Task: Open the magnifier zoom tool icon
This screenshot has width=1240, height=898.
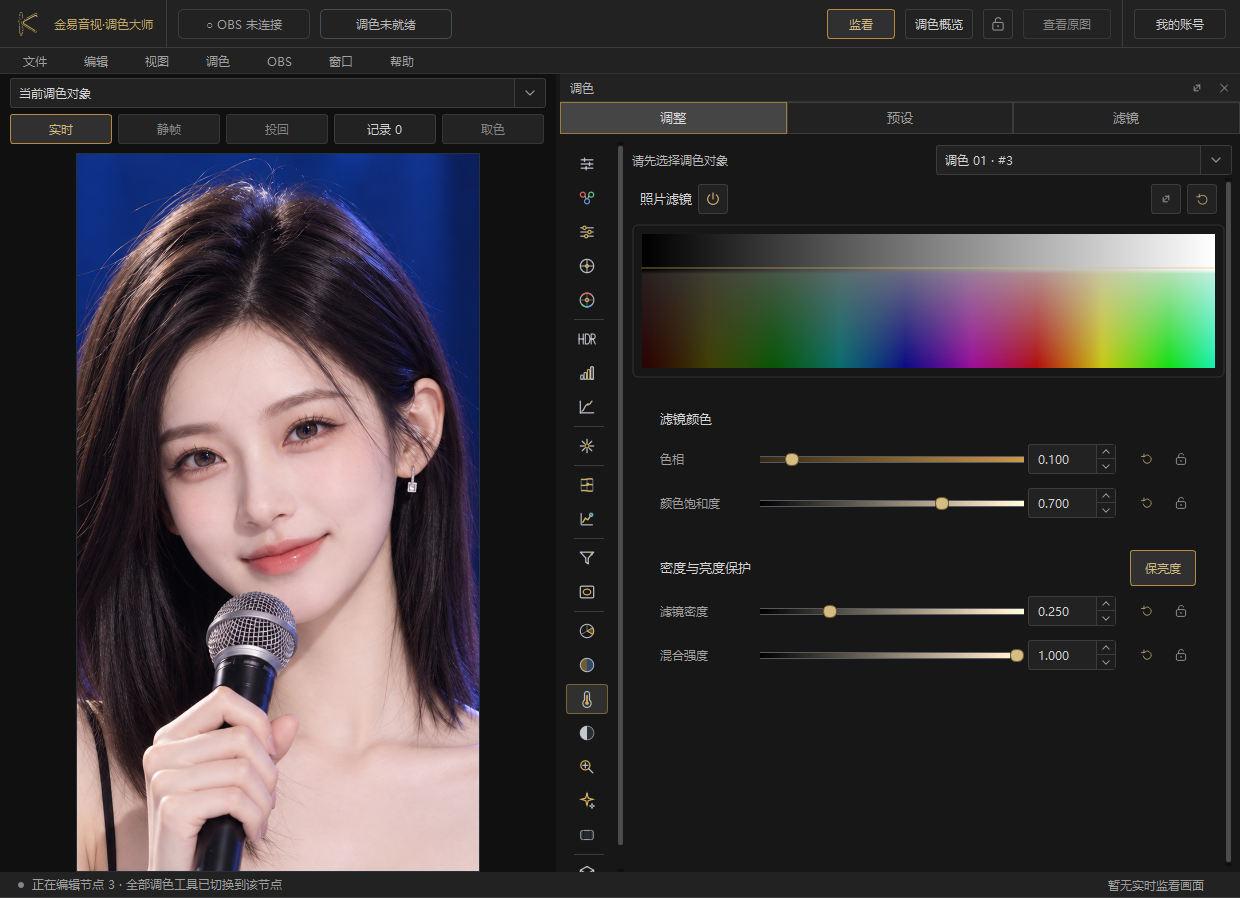Action: (587, 767)
